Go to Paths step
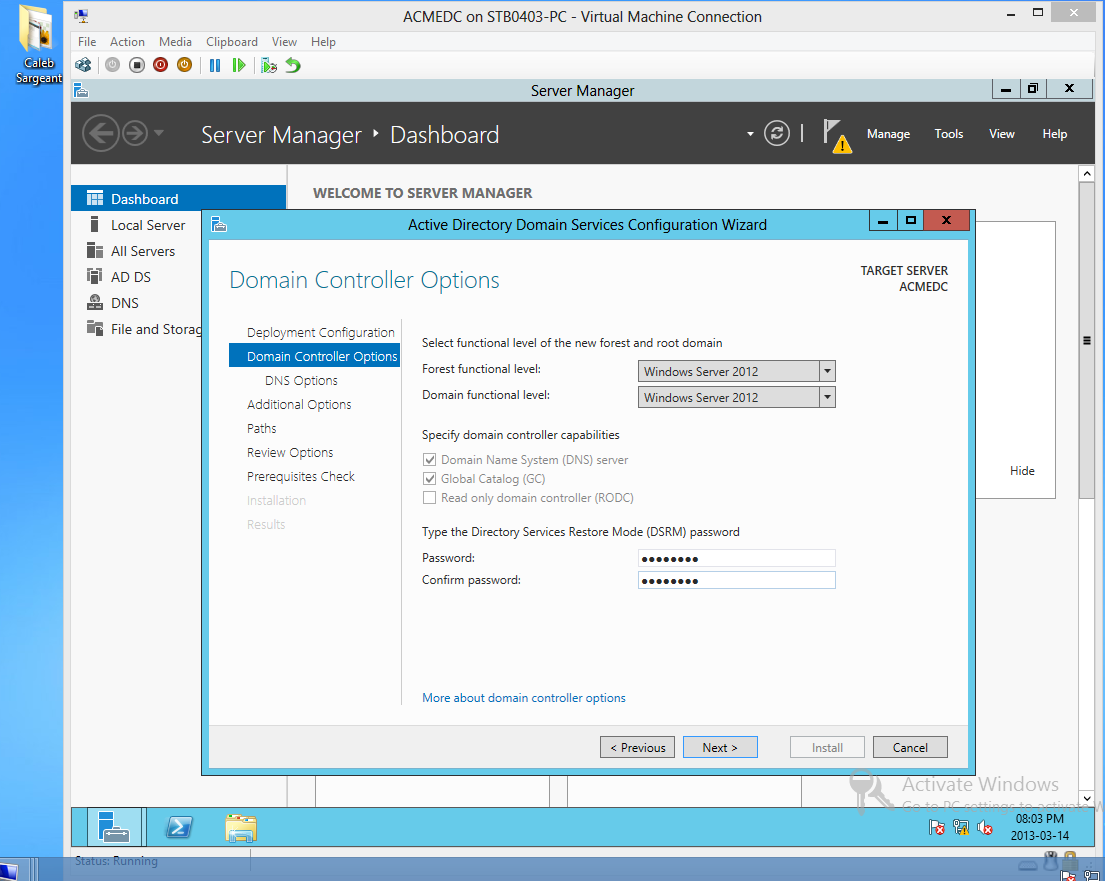Viewport: 1105px width, 881px height. tap(261, 429)
